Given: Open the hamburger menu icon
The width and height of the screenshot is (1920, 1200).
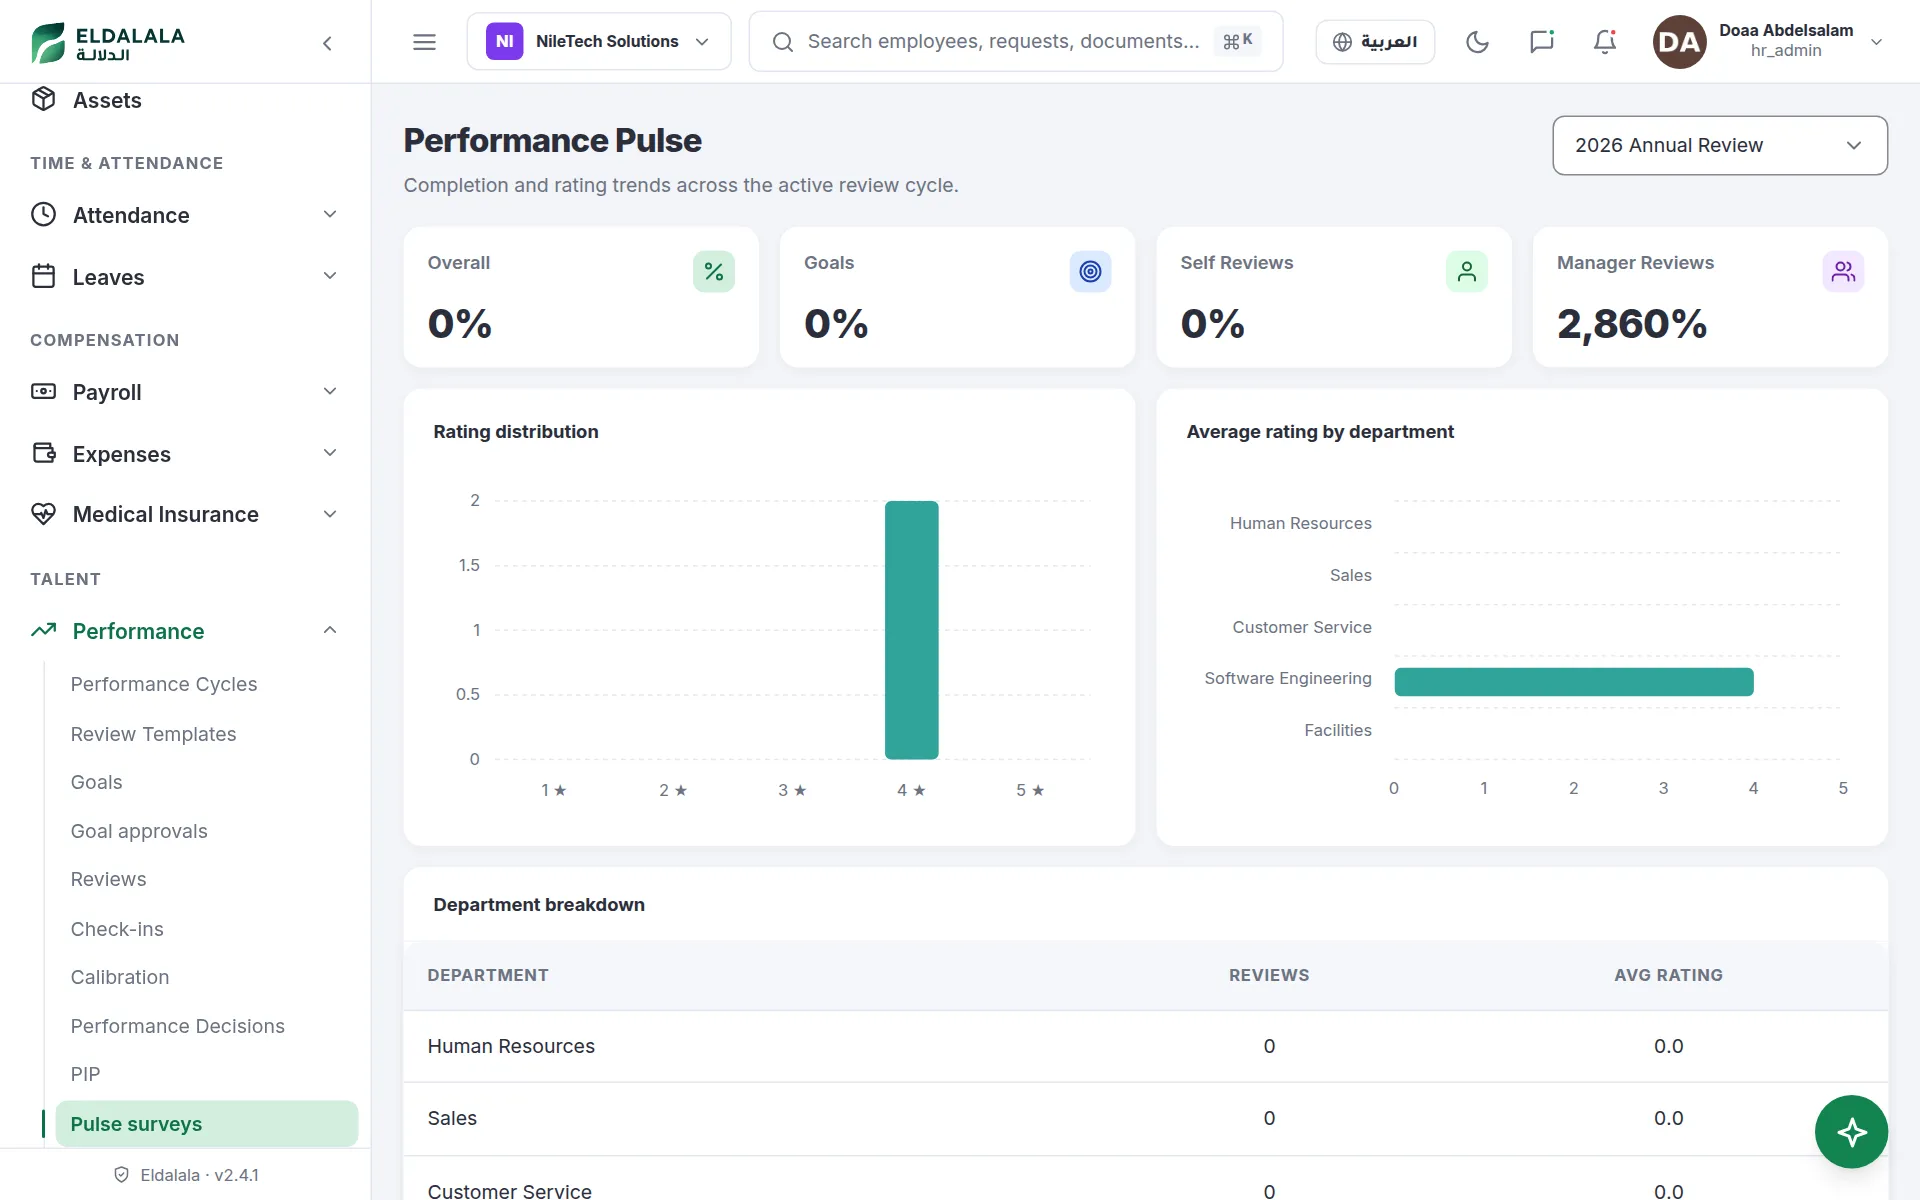Looking at the screenshot, I should click(x=424, y=42).
